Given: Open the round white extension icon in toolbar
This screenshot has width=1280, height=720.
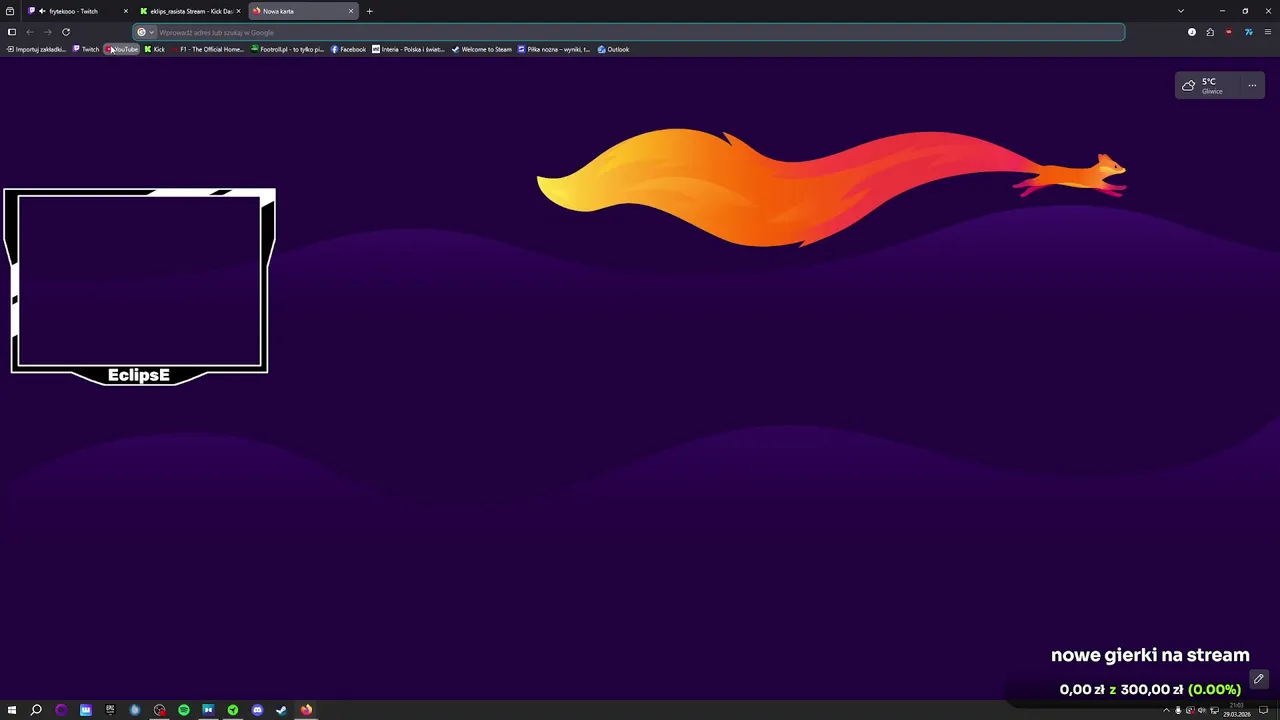Looking at the screenshot, I should point(1192,32).
